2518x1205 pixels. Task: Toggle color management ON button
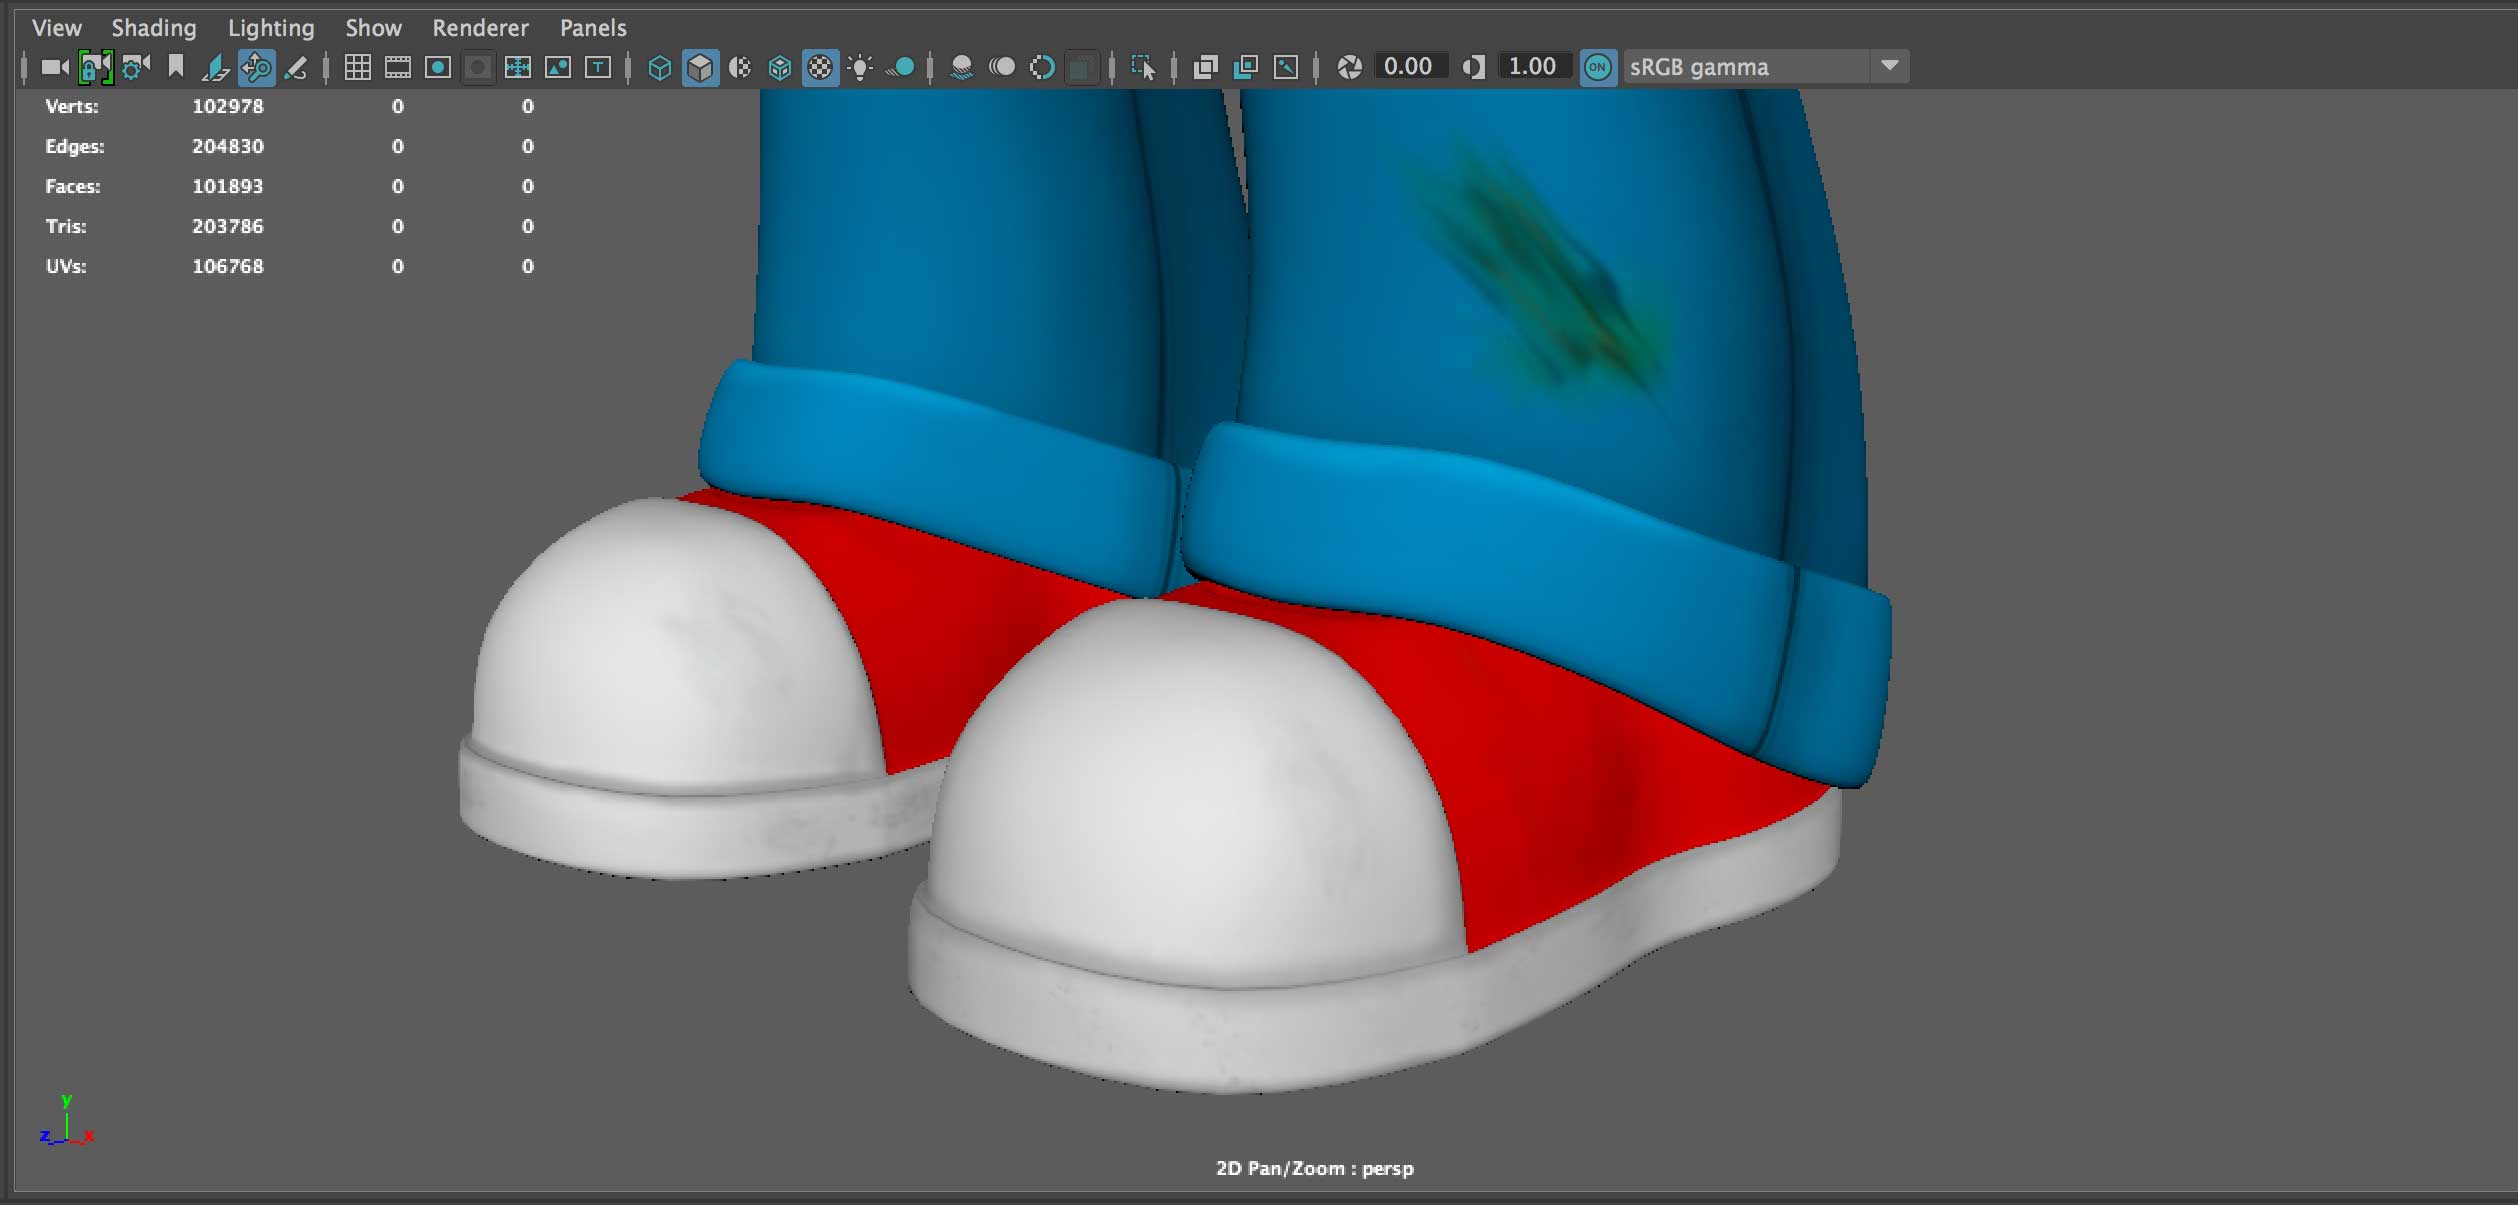click(1597, 67)
